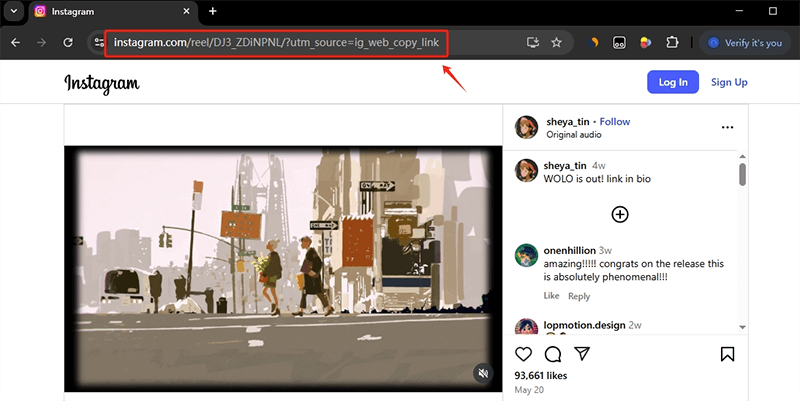View site information icon in address bar
800x401 pixels.
[x=98, y=42]
